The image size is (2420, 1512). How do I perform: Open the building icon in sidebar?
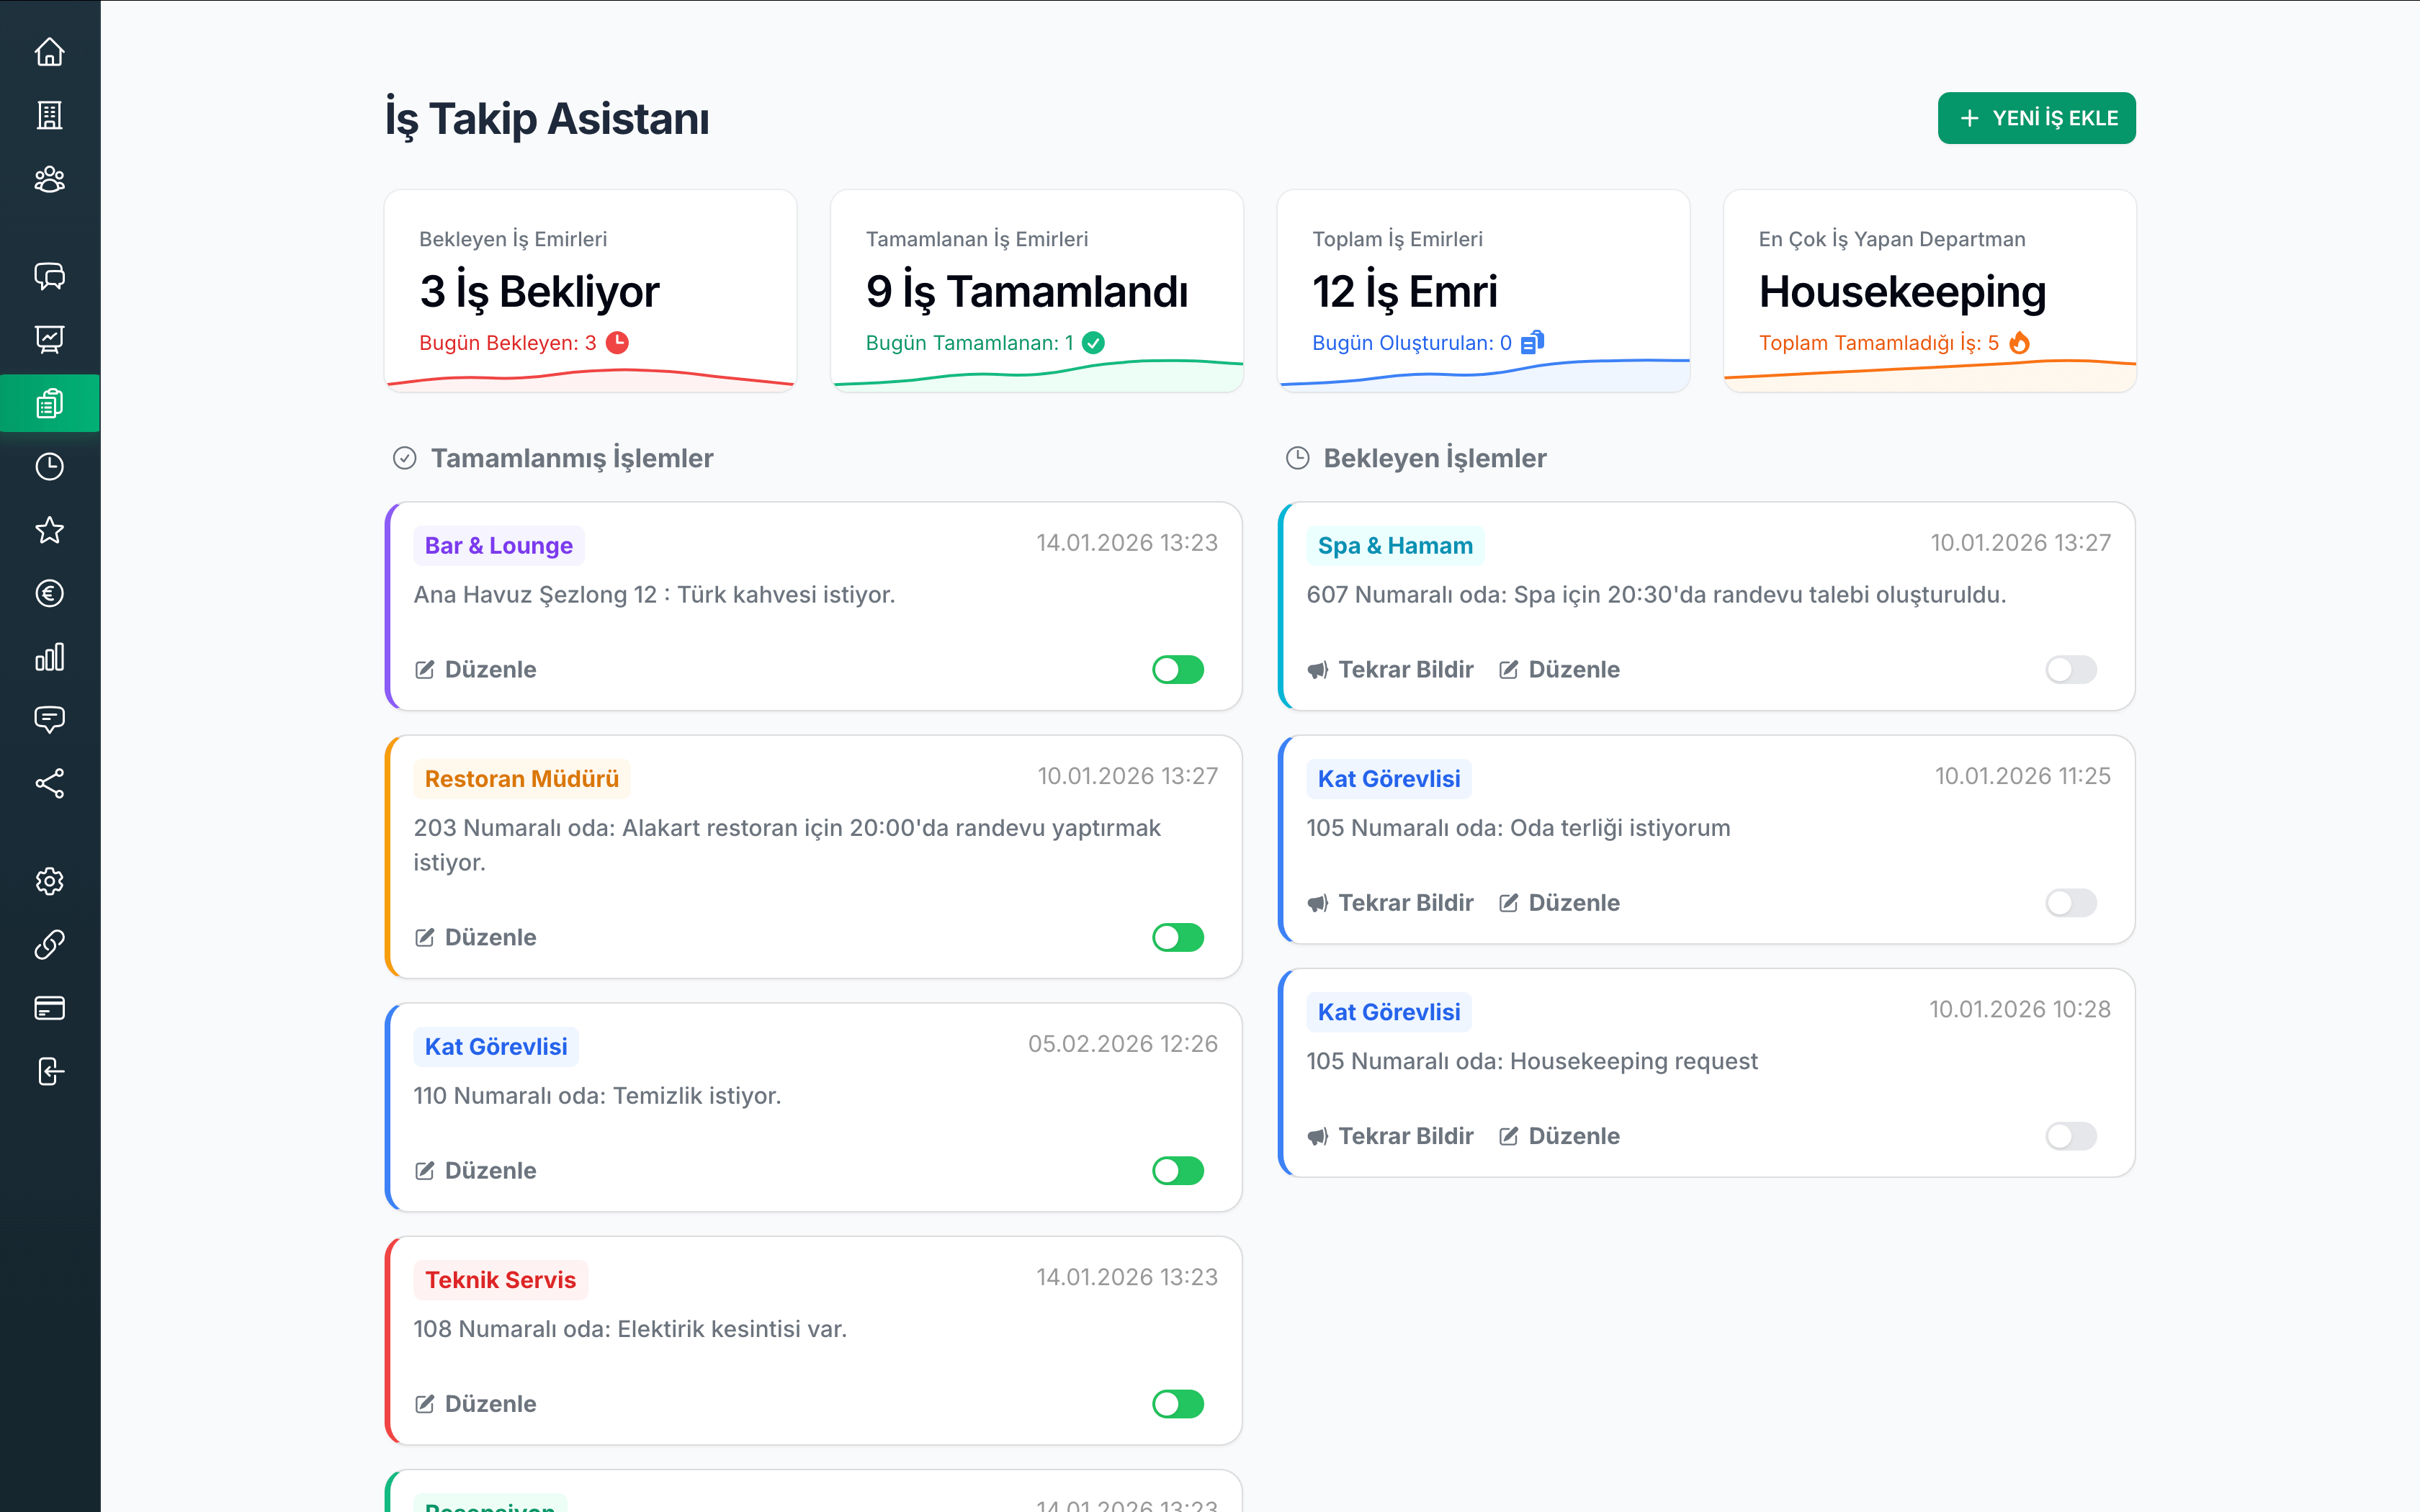click(x=49, y=115)
